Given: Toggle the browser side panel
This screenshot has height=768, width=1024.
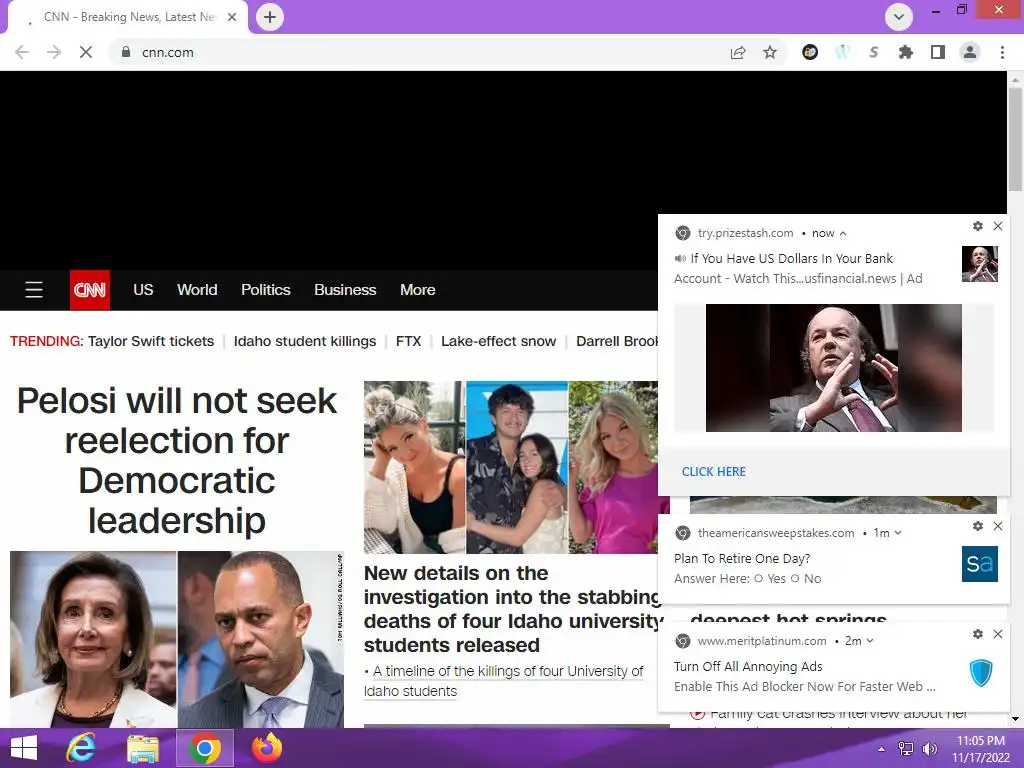Looking at the screenshot, I should 938,52.
